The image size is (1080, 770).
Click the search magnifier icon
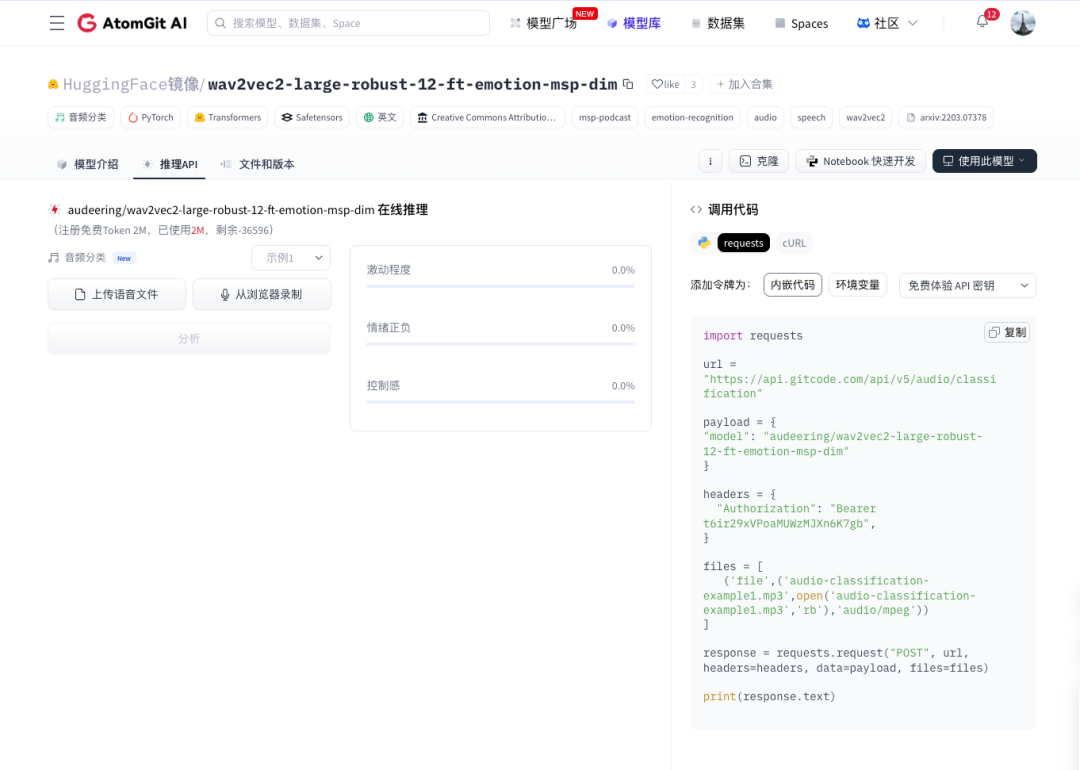(x=220, y=23)
